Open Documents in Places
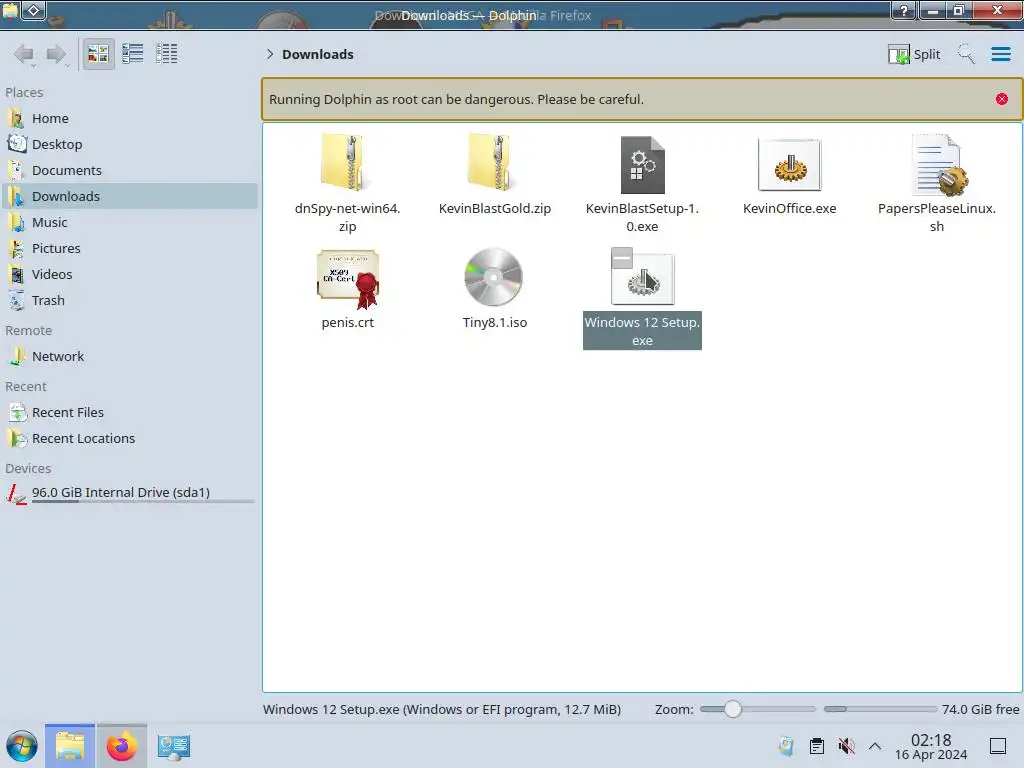Viewport: 1024px width, 768px height. (130, 170)
